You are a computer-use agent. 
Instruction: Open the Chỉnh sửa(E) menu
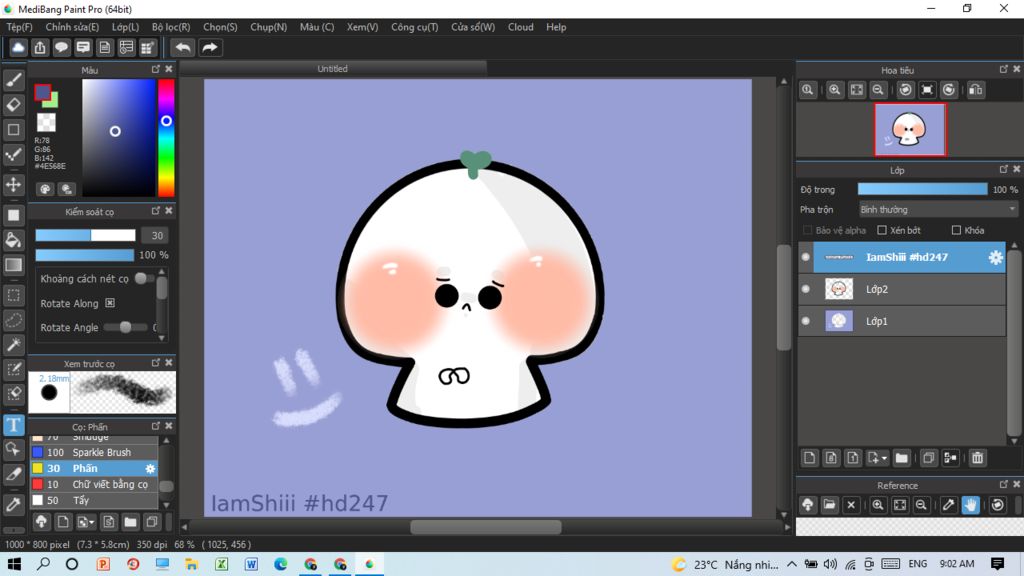tap(72, 27)
